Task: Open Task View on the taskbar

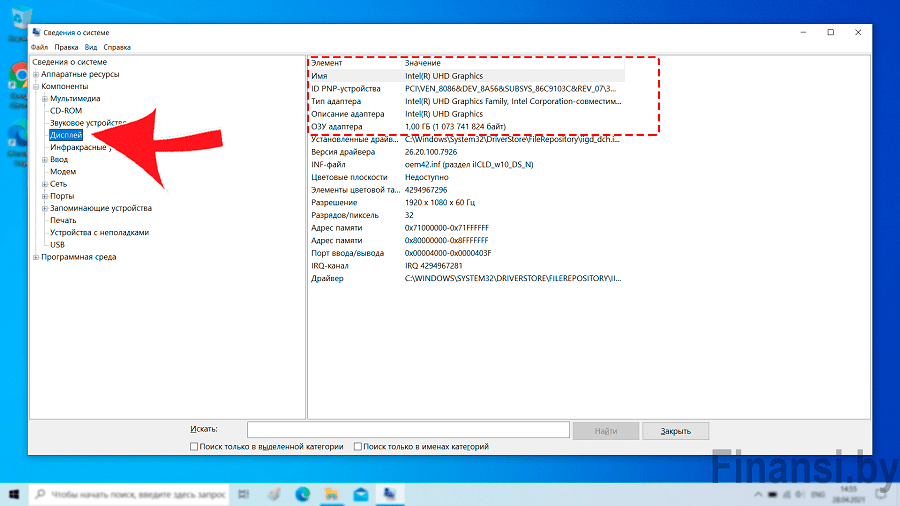Action: click(x=244, y=494)
